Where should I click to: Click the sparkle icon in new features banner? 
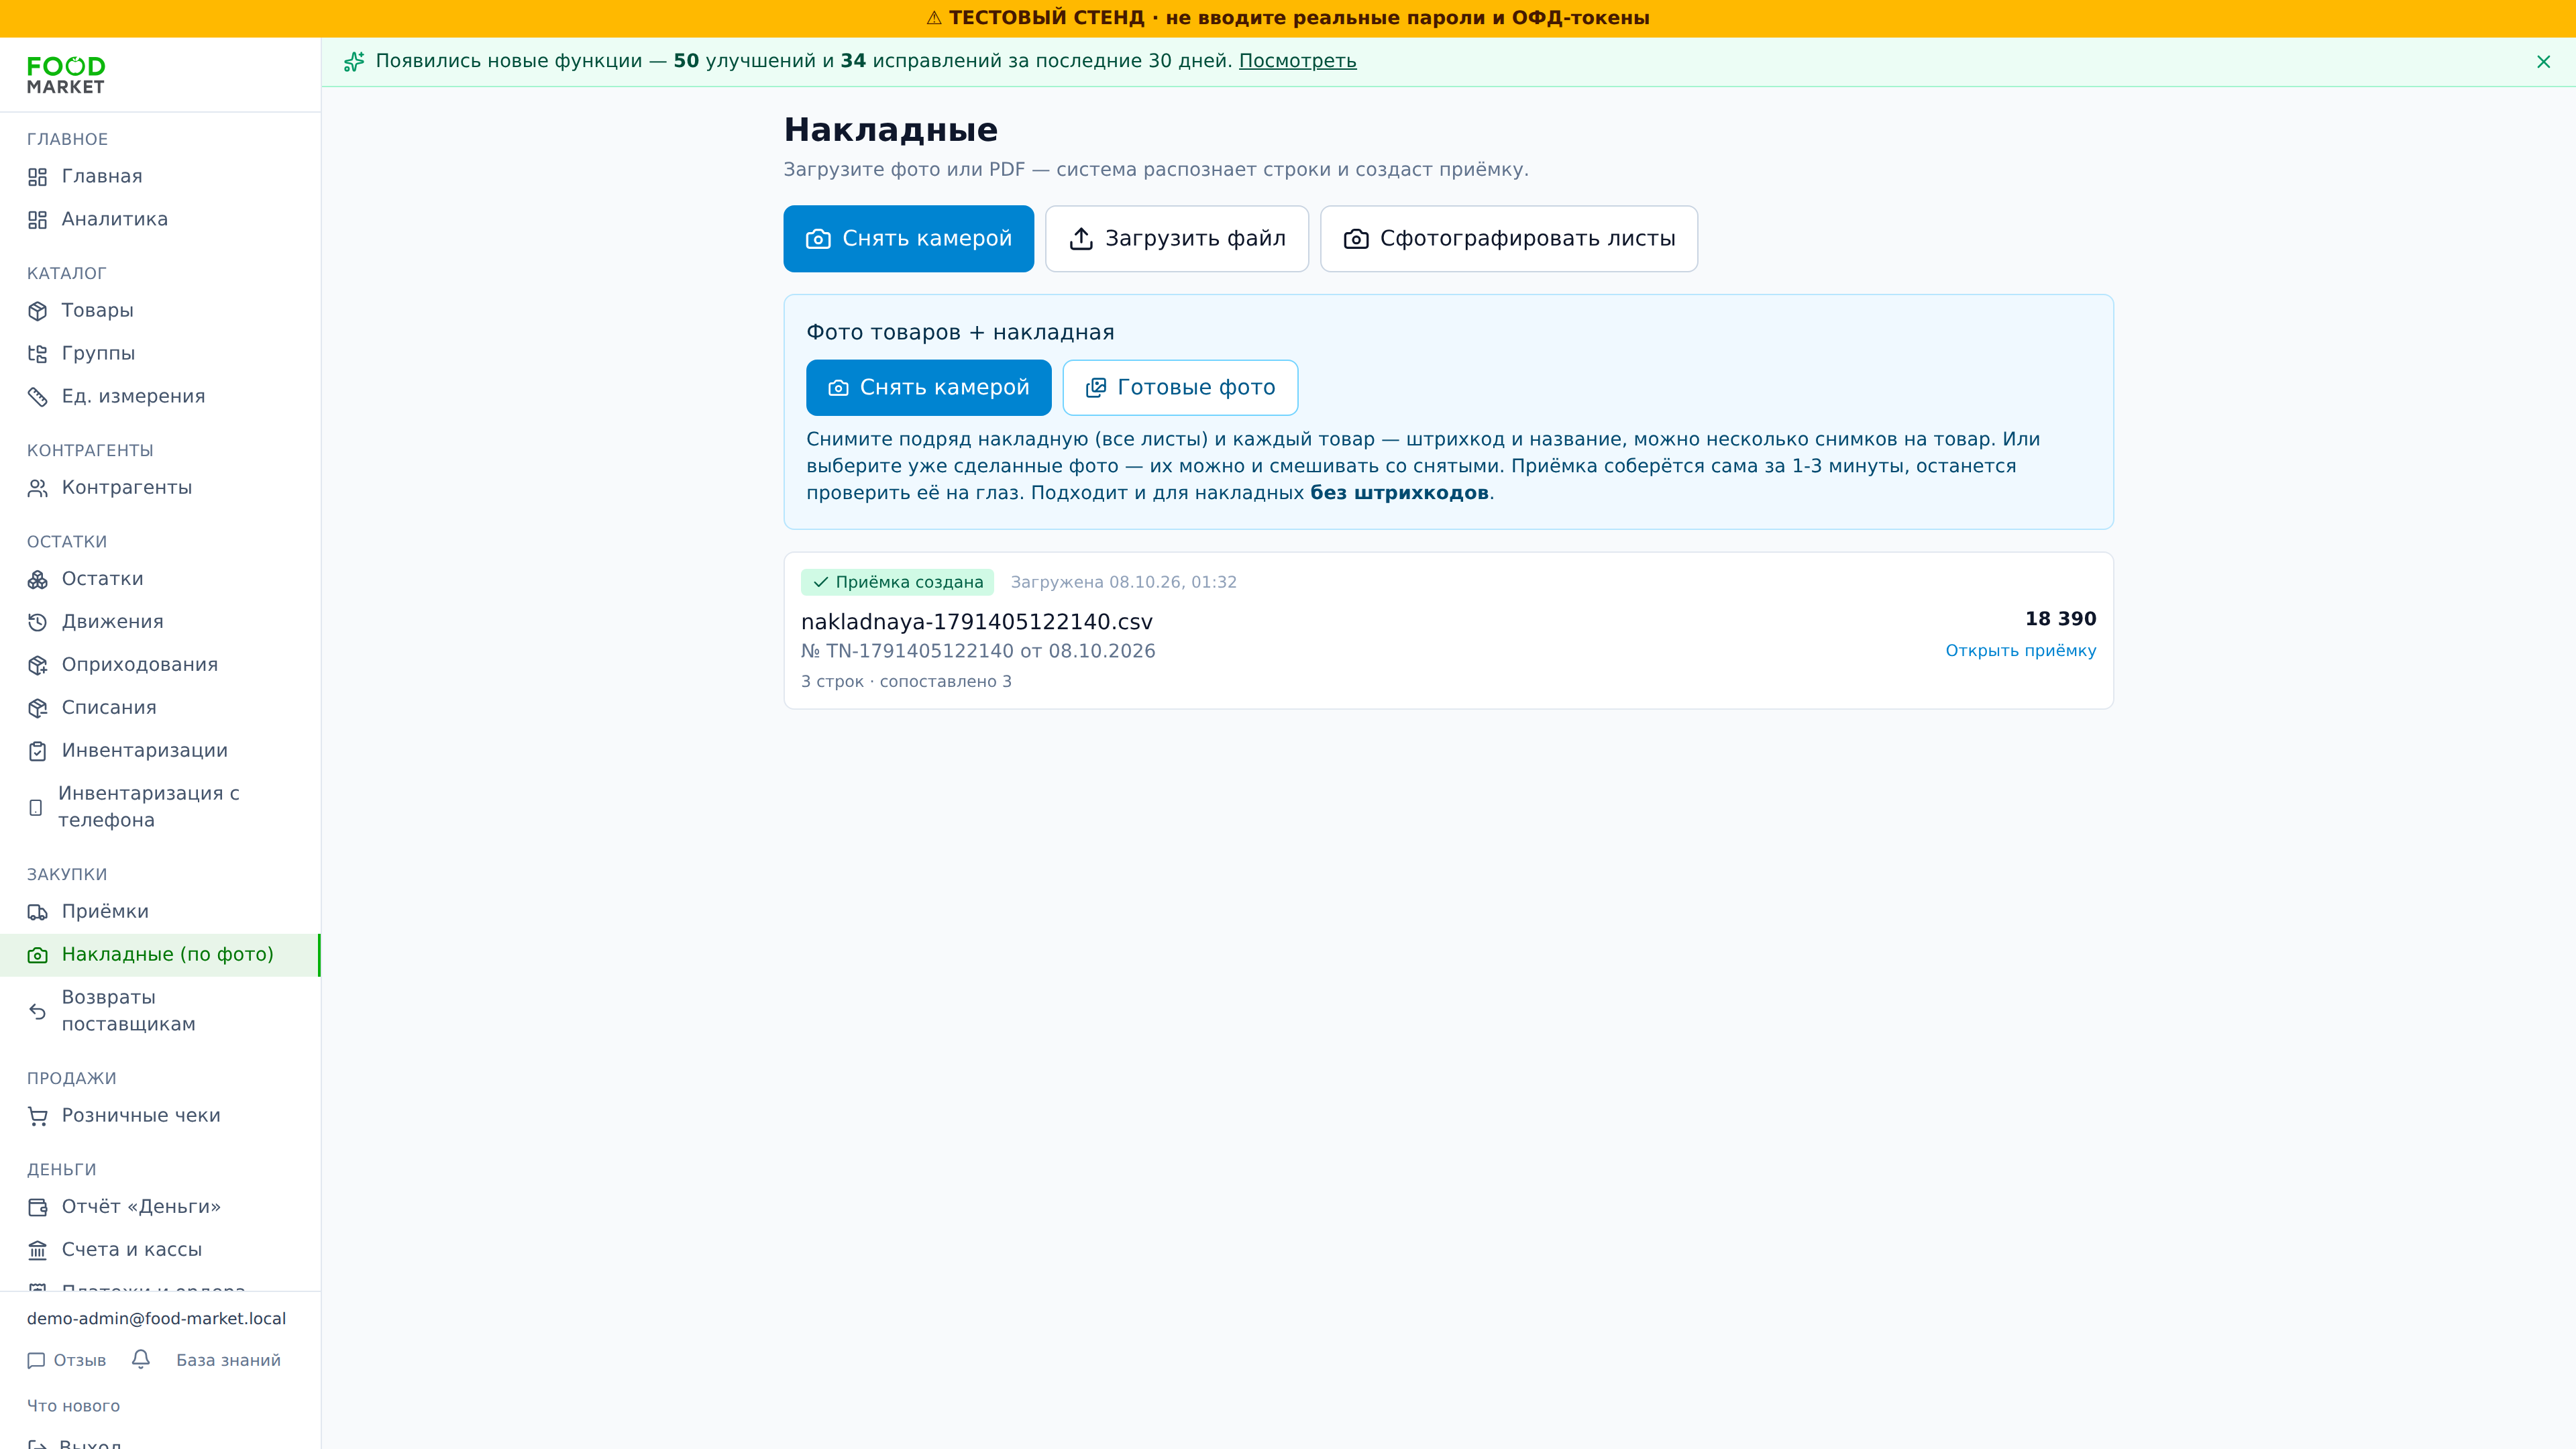pyautogui.click(x=354, y=62)
